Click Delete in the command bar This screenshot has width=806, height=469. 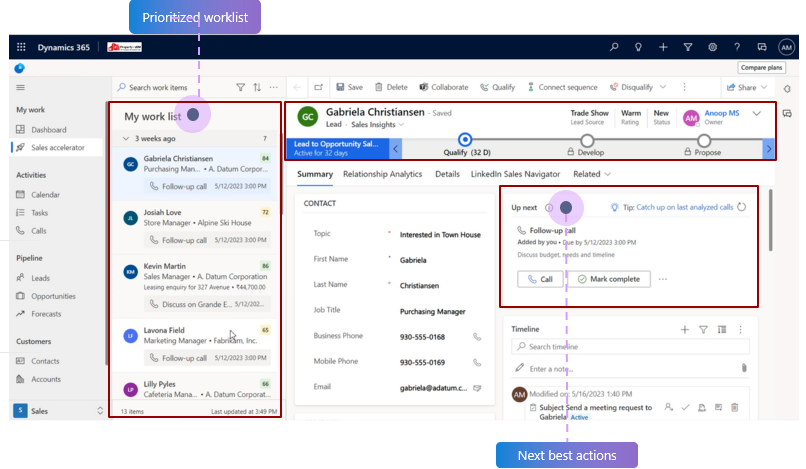coord(391,87)
